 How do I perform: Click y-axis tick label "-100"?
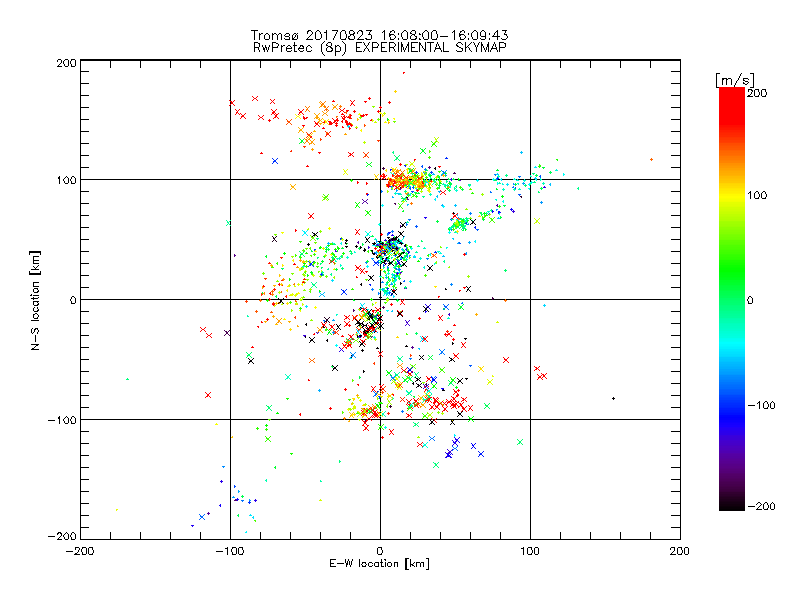point(62,420)
